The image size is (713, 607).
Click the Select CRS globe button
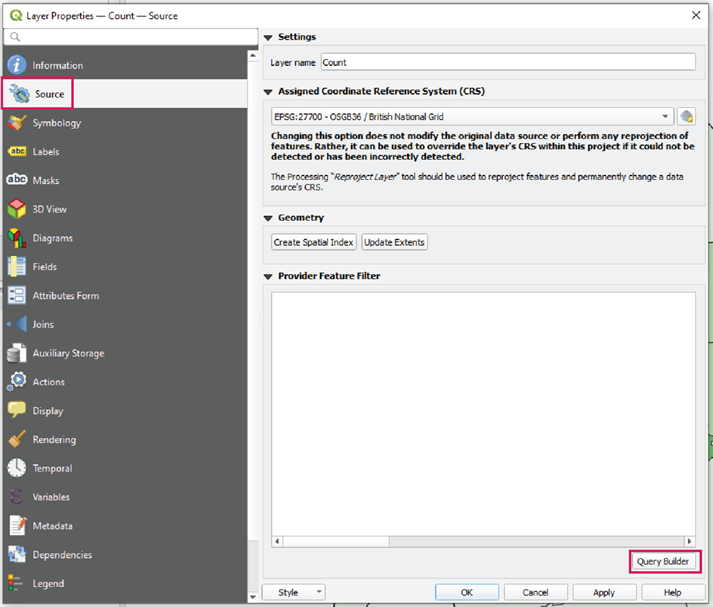click(x=686, y=117)
